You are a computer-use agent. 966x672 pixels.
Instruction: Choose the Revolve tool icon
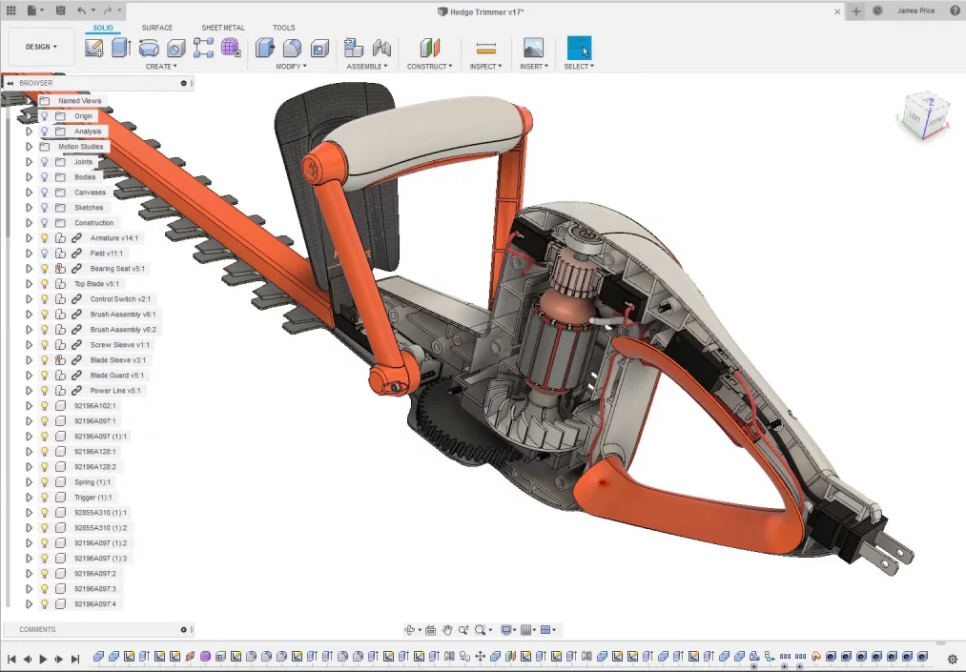[149, 48]
